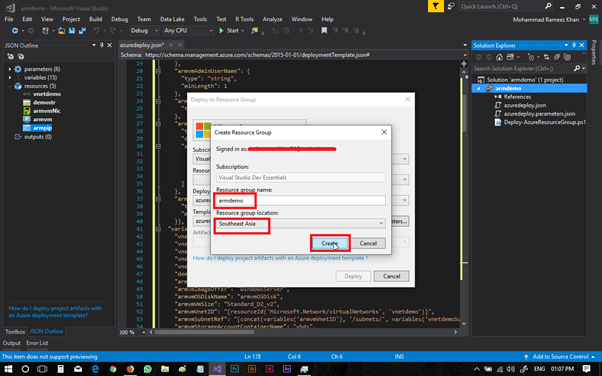
Task: Open the Add to Source Control menu
Action: tap(559, 357)
